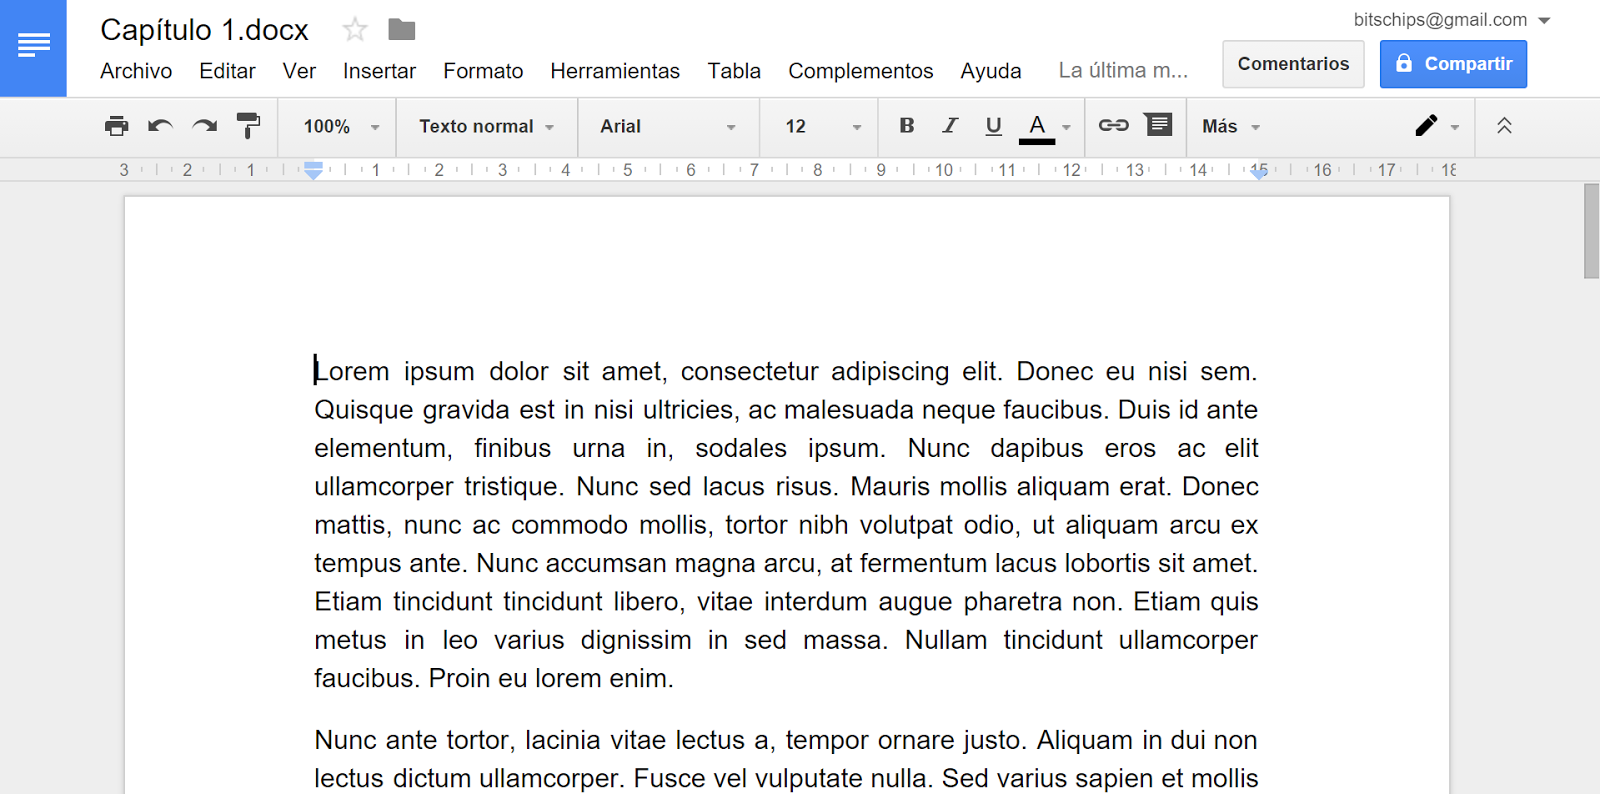Click the Comentarios button
The height and width of the screenshot is (794, 1600).
pos(1293,64)
